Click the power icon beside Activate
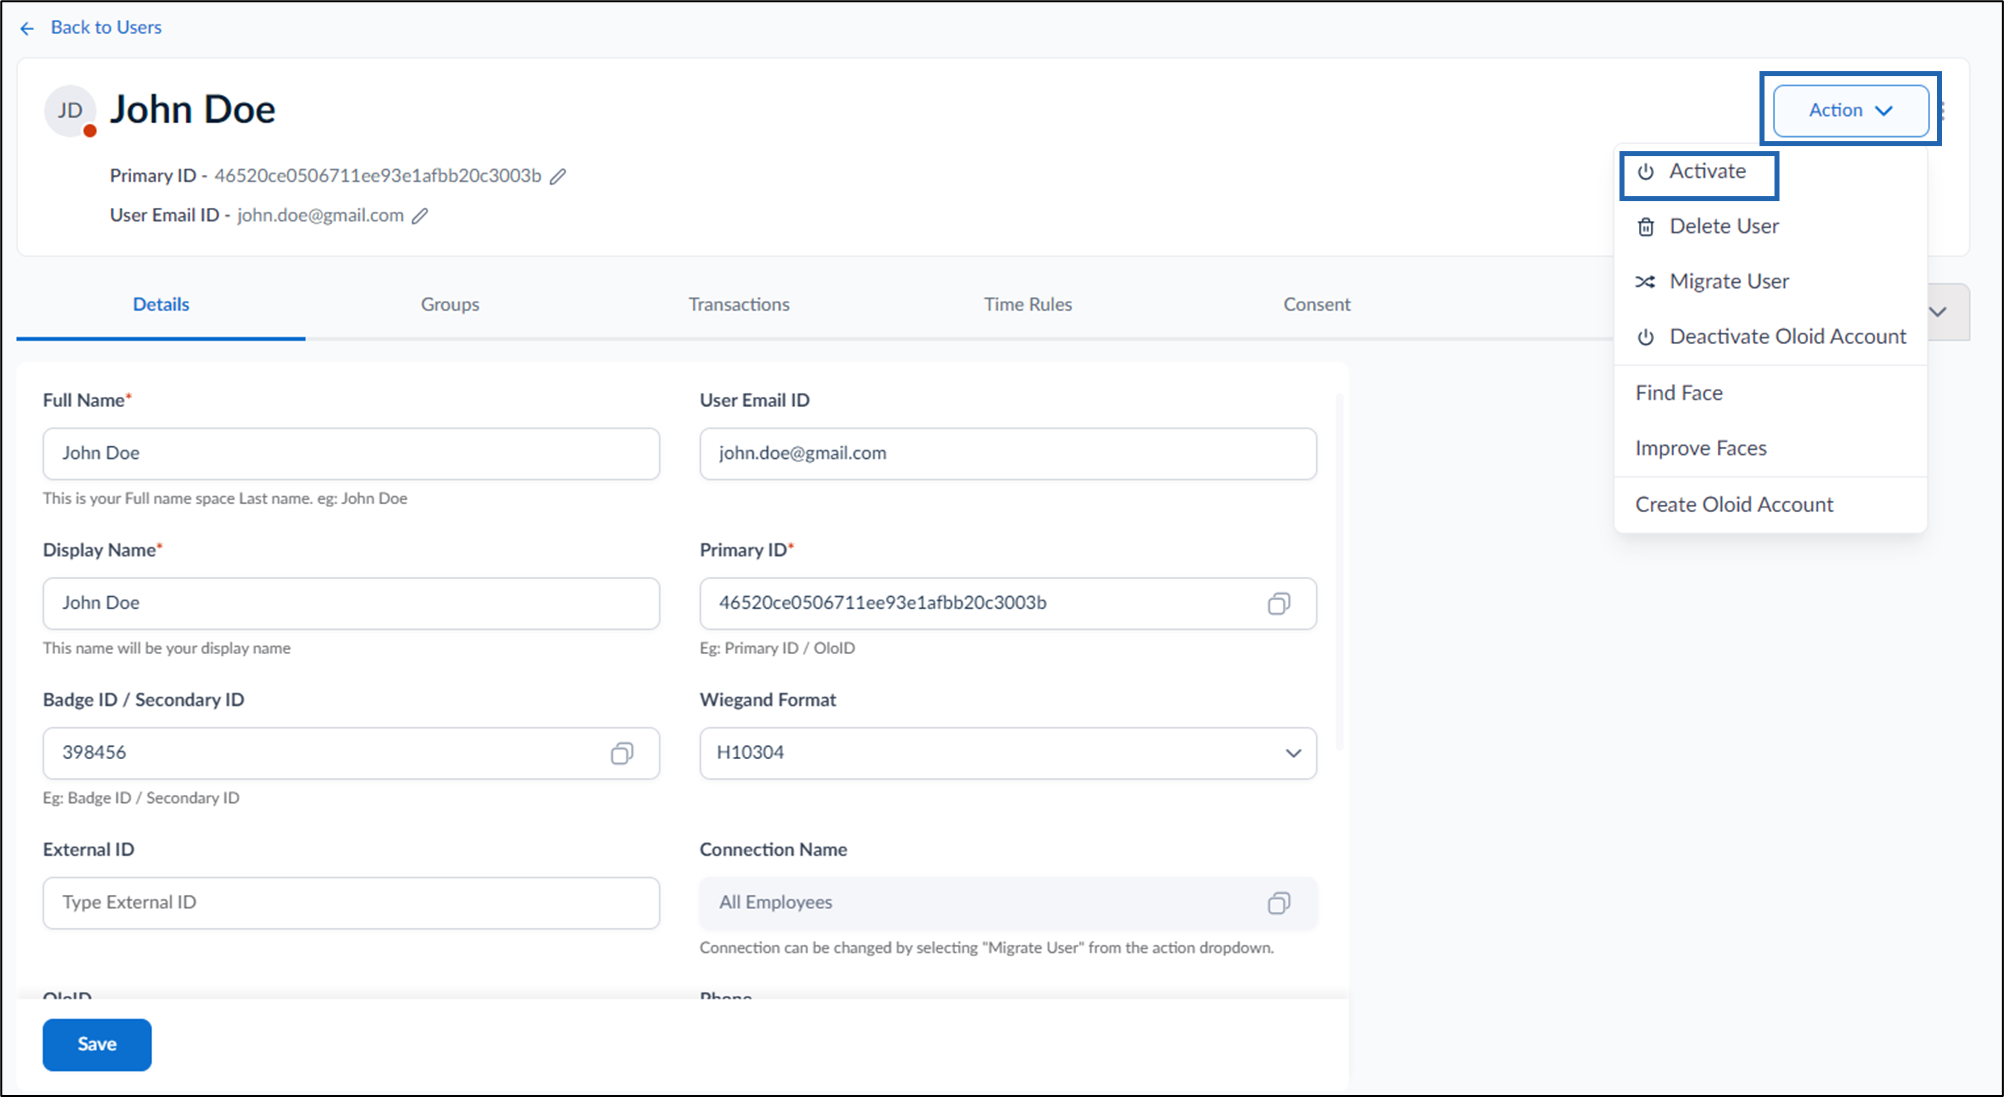 coord(1645,172)
